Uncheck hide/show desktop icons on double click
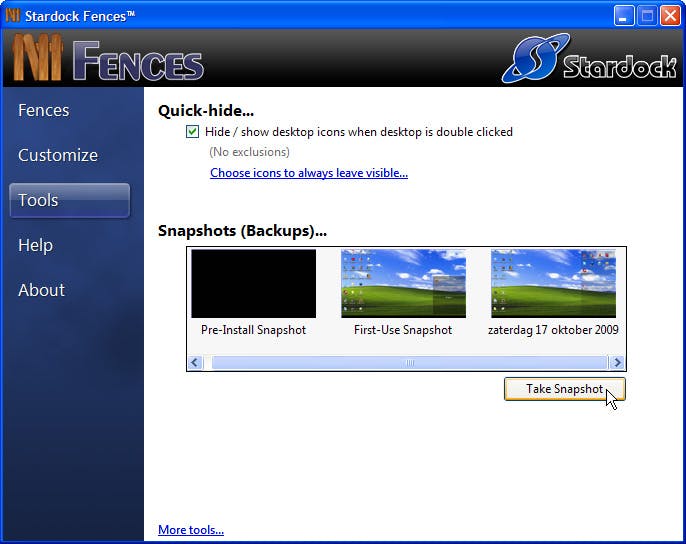 (192, 131)
